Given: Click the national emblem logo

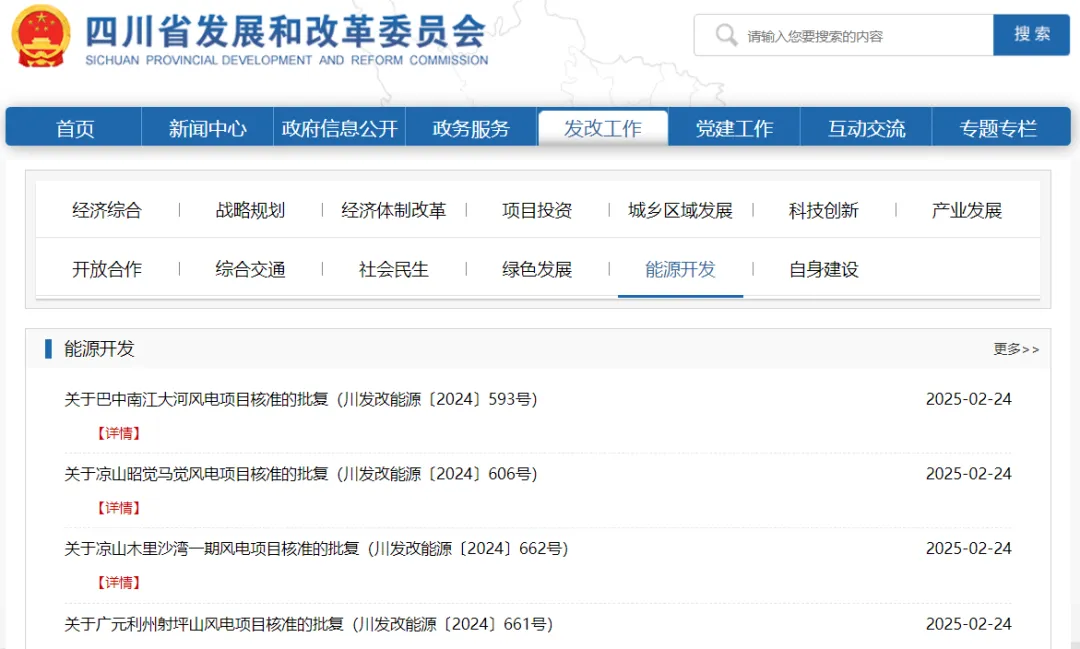Looking at the screenshot, I should click(42, 35).
